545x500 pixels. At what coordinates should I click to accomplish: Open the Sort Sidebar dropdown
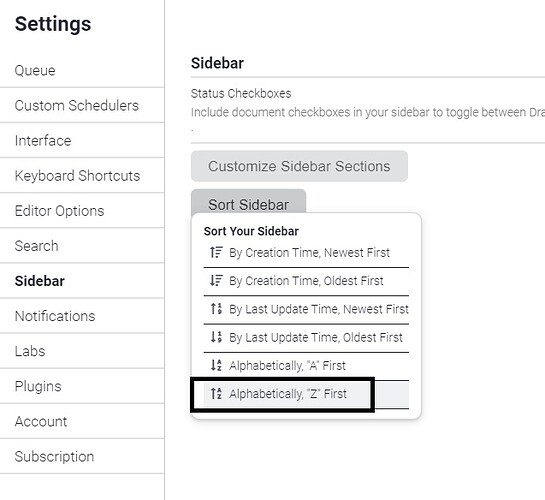[x=249, y=204]
